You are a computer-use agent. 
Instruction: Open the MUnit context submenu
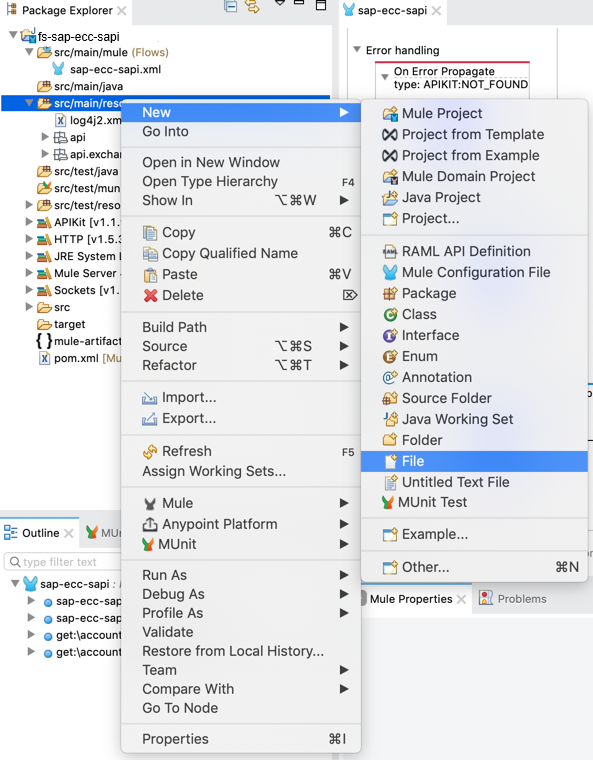(x=240, y=544)
